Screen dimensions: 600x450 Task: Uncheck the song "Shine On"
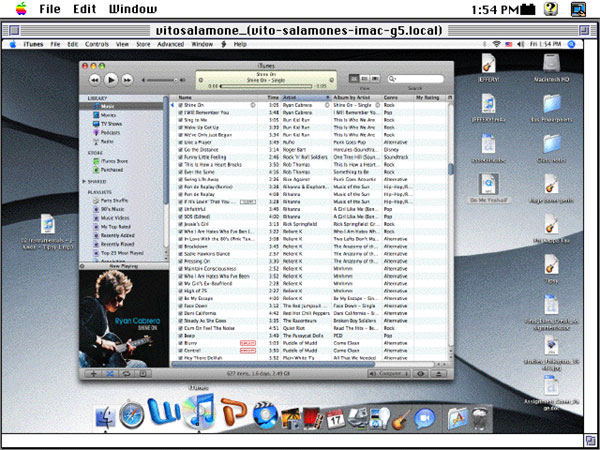[x=181, y=106]
